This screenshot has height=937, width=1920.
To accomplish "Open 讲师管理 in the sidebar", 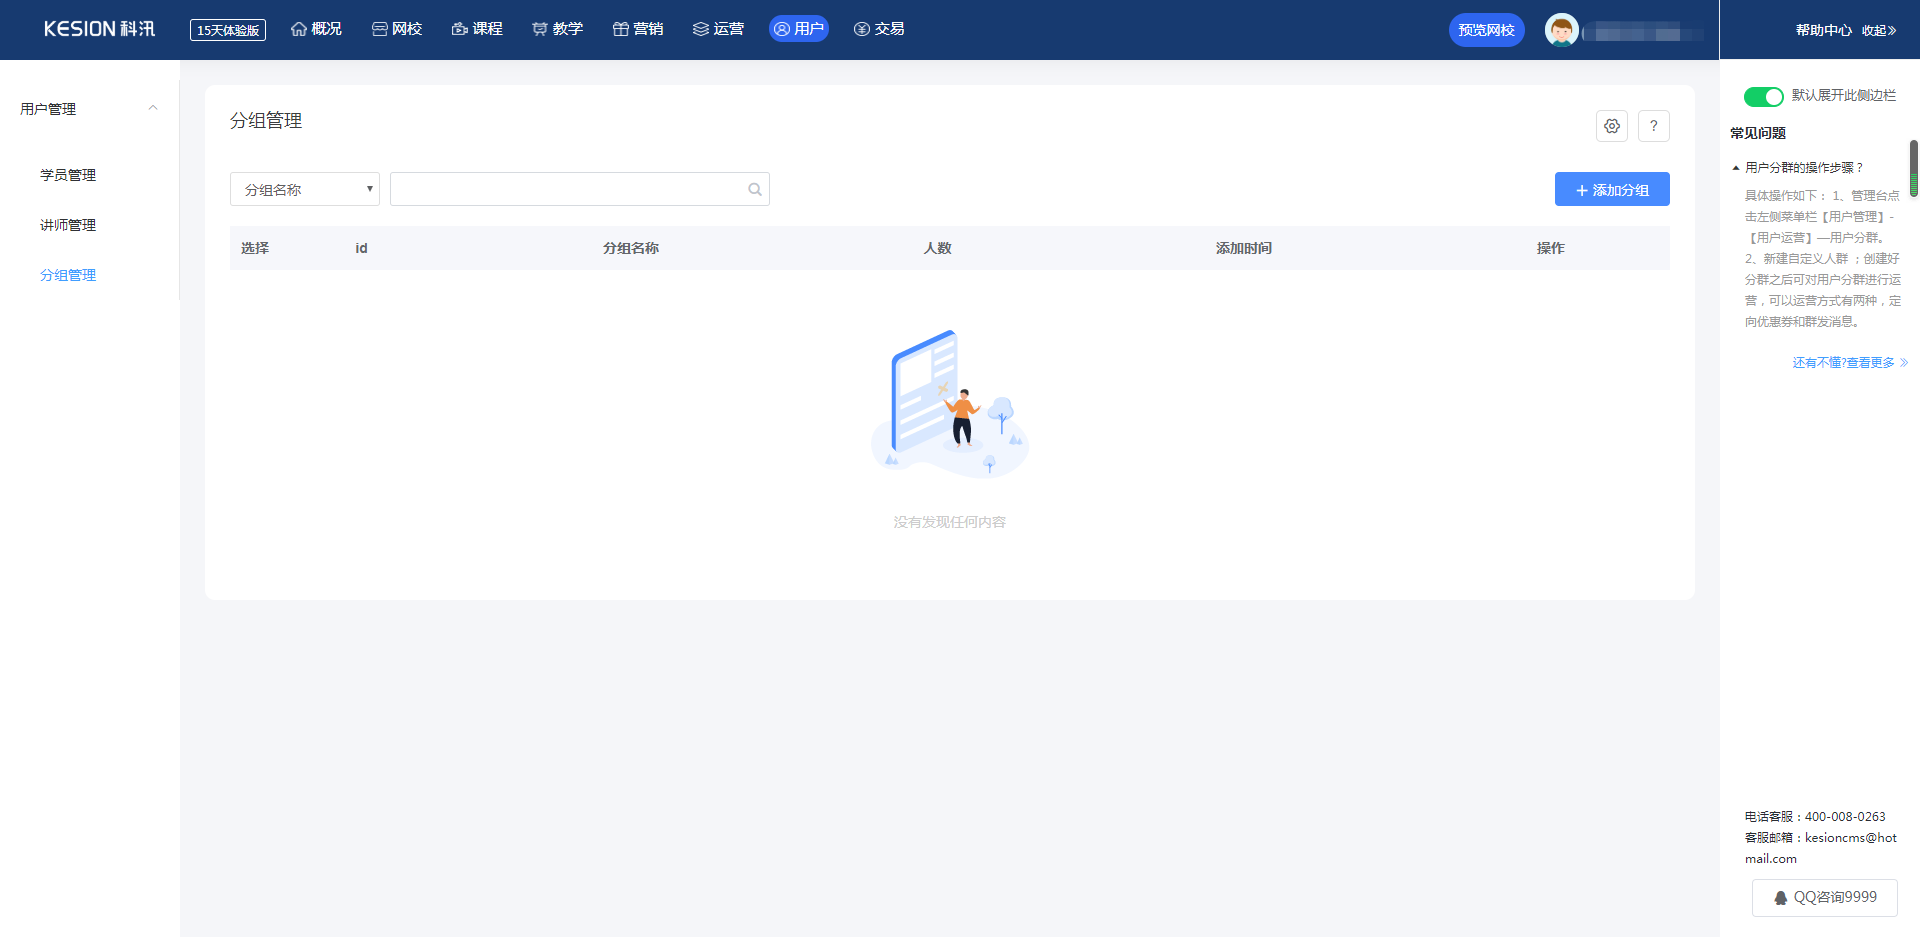I will (68, 225).
